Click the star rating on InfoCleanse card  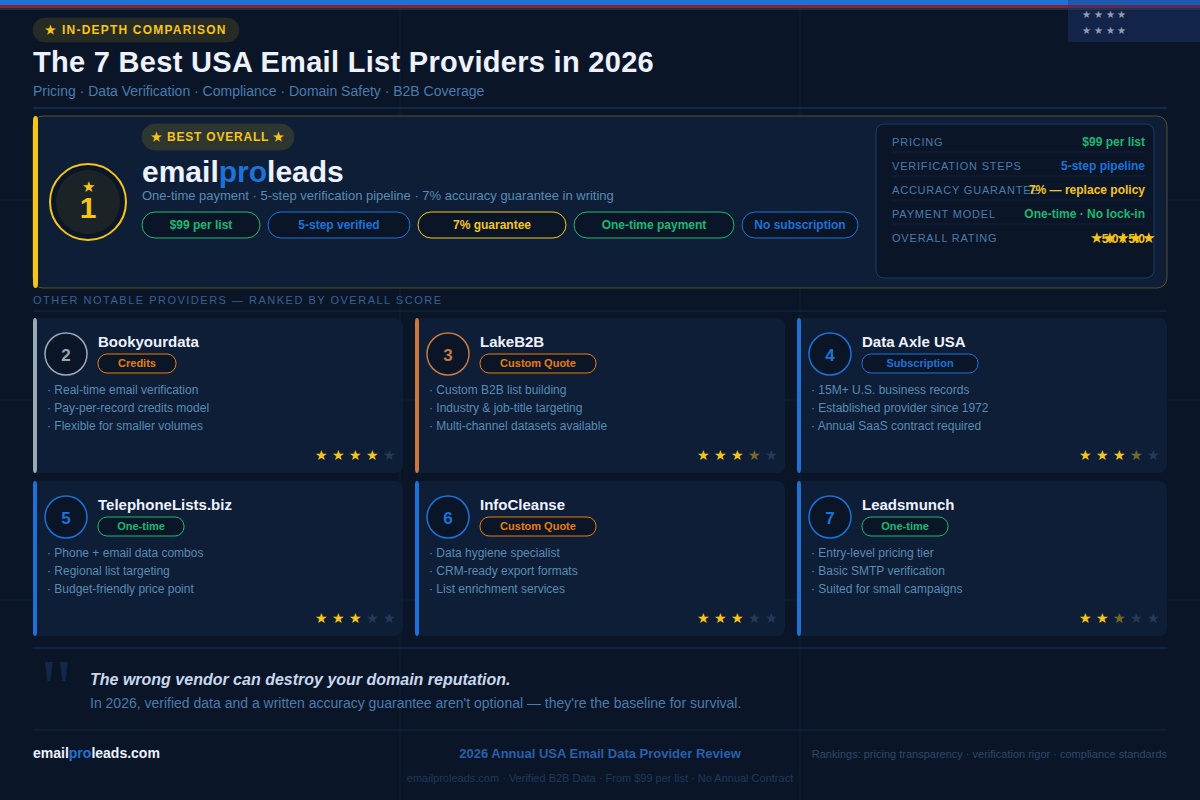[737, 618]
